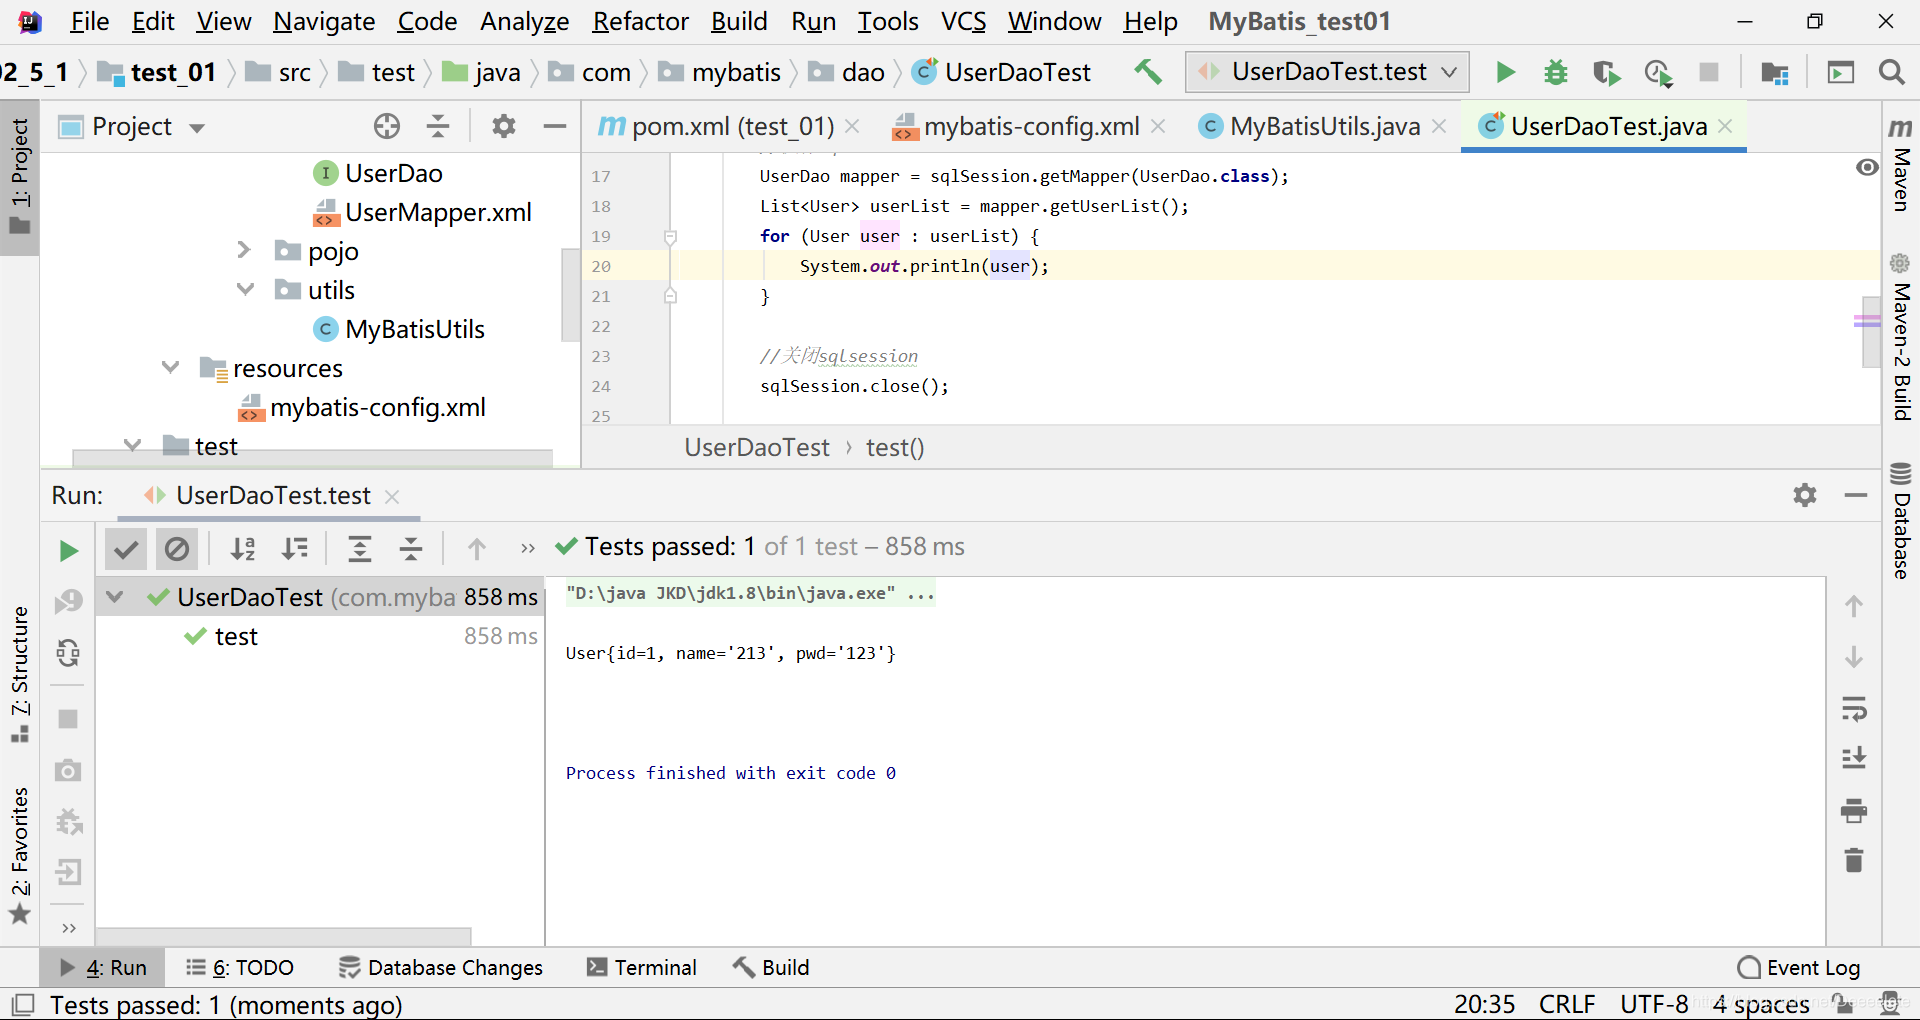
Task: Click UTF-8 encoding in status bar
Action: click(1654, 1004)
